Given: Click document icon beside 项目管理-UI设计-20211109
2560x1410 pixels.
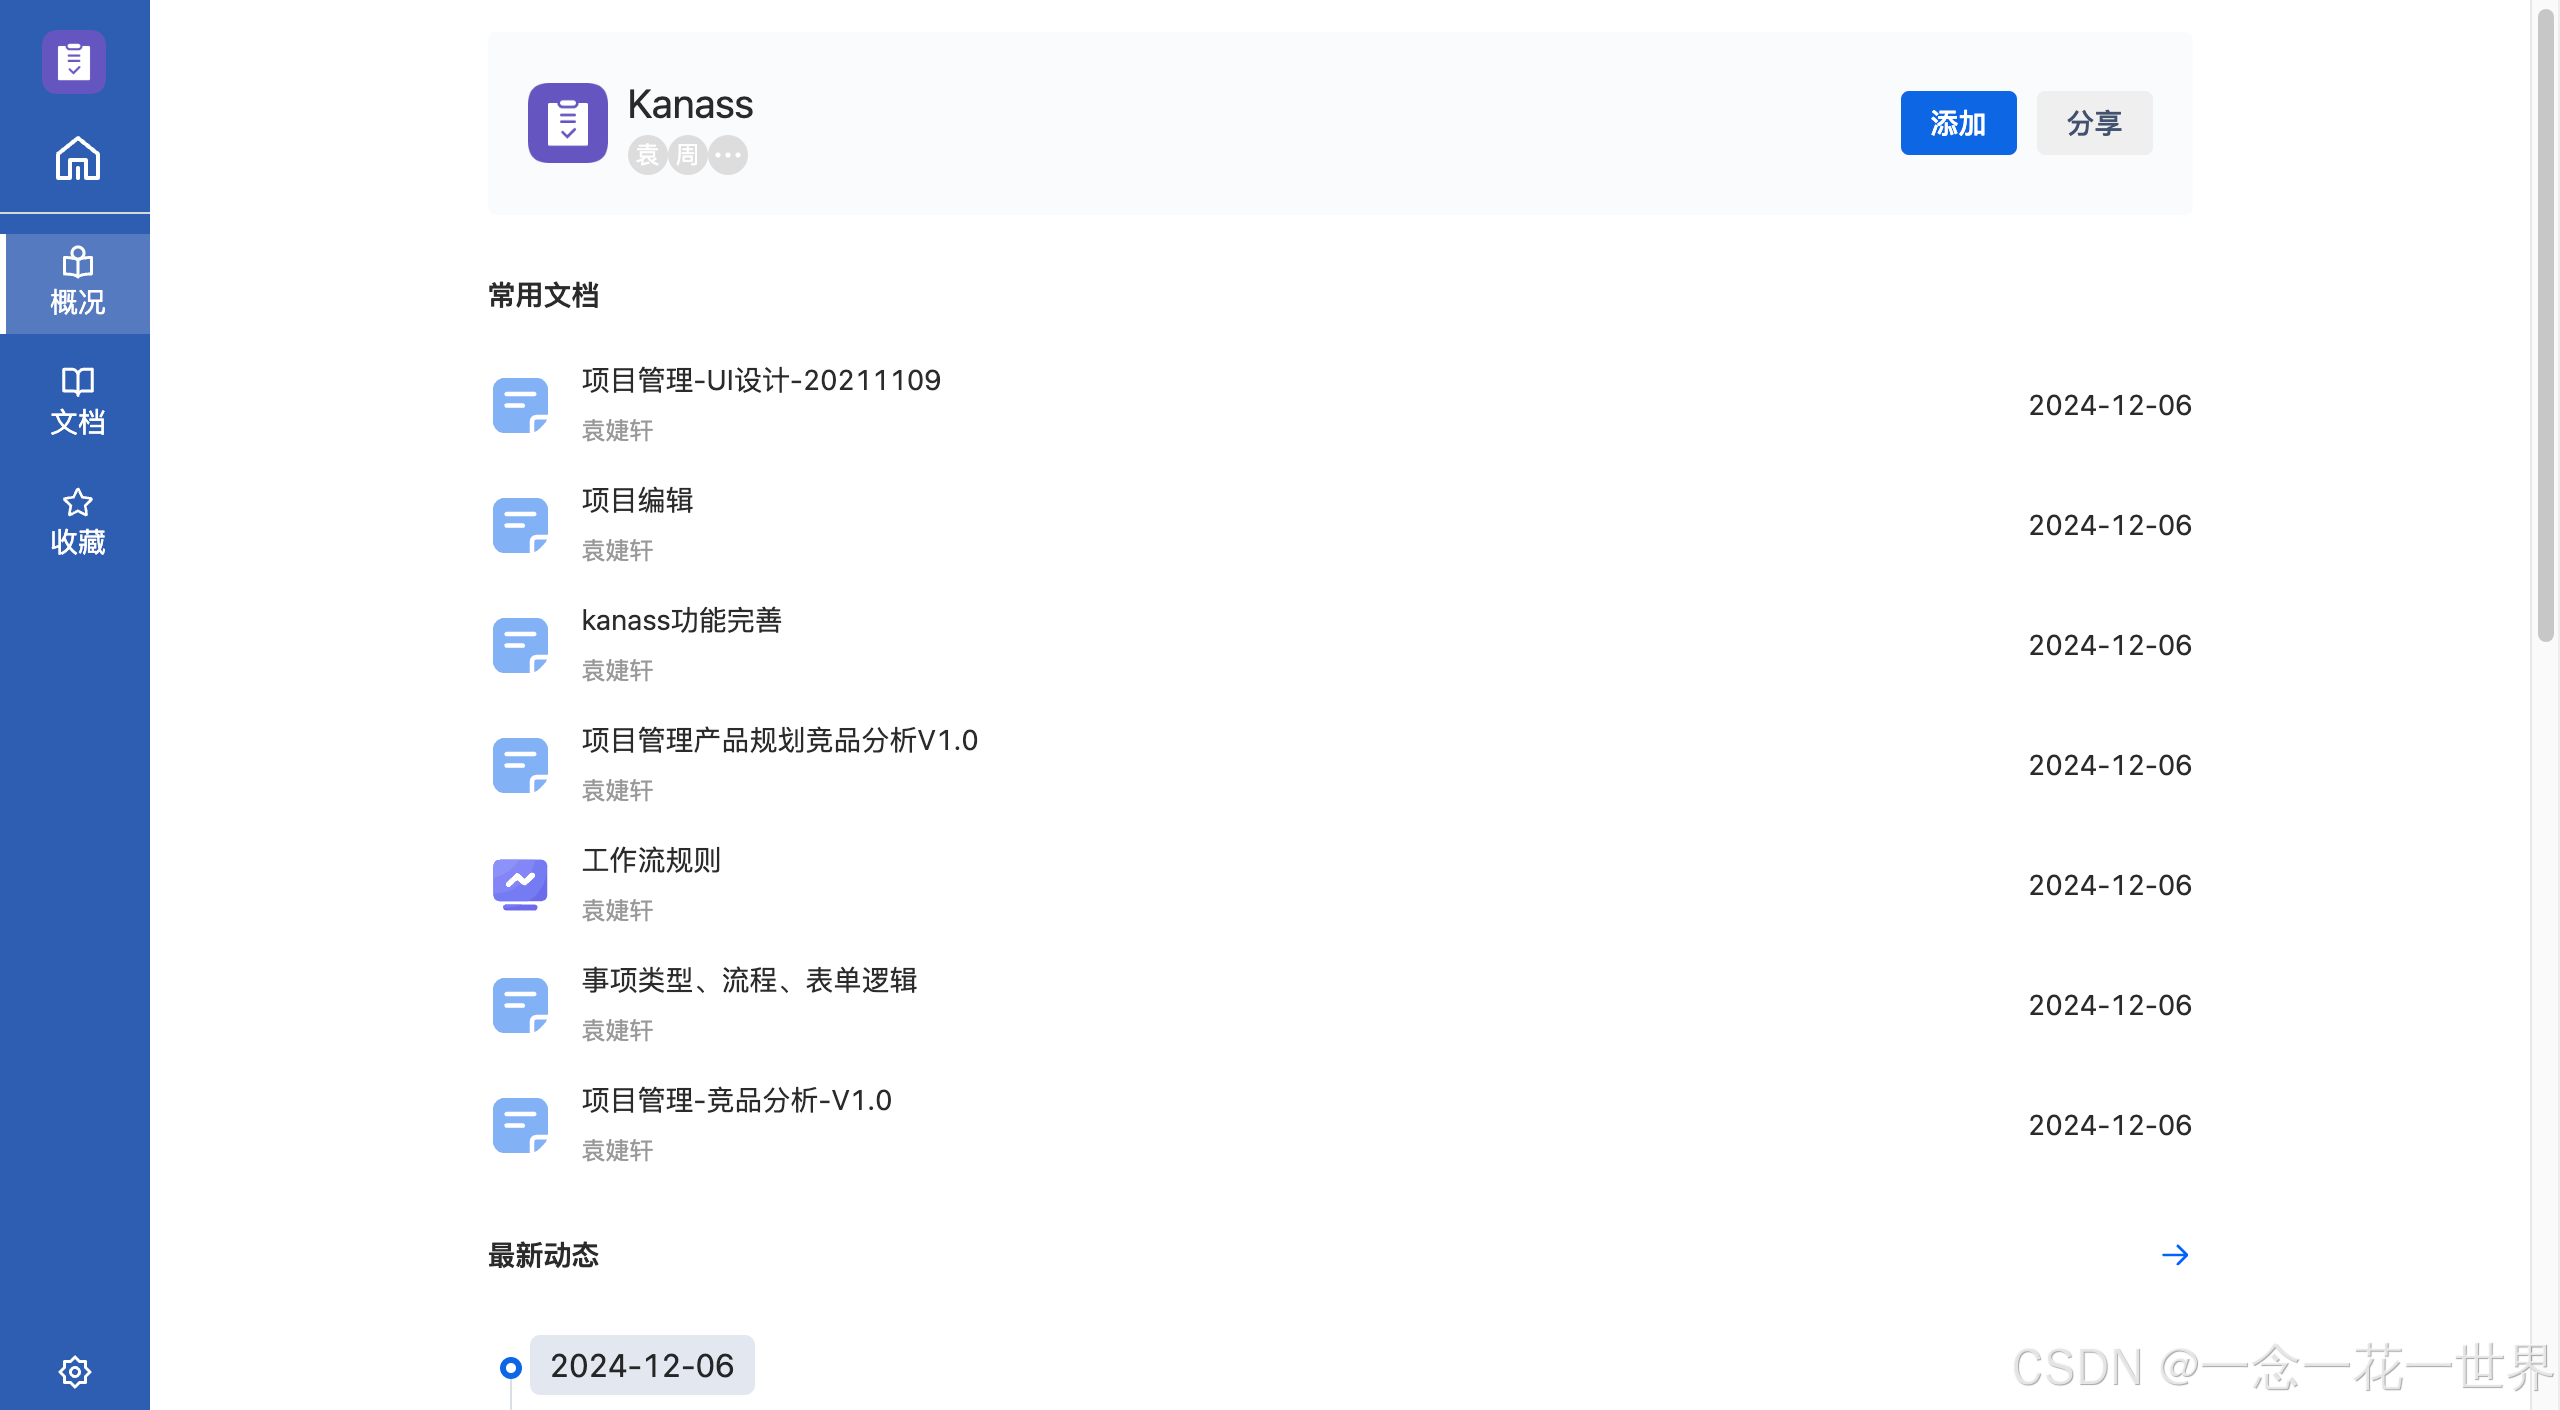Looking at the screenshot, I should point(520,405).
